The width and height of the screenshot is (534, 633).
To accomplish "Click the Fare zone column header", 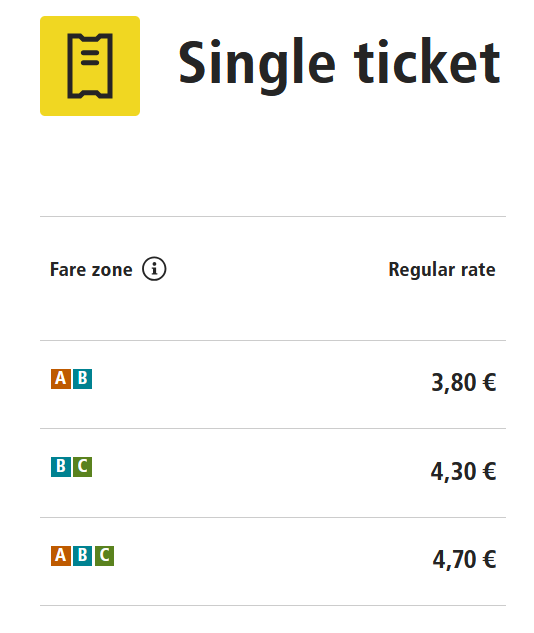I will coord(91,269).
